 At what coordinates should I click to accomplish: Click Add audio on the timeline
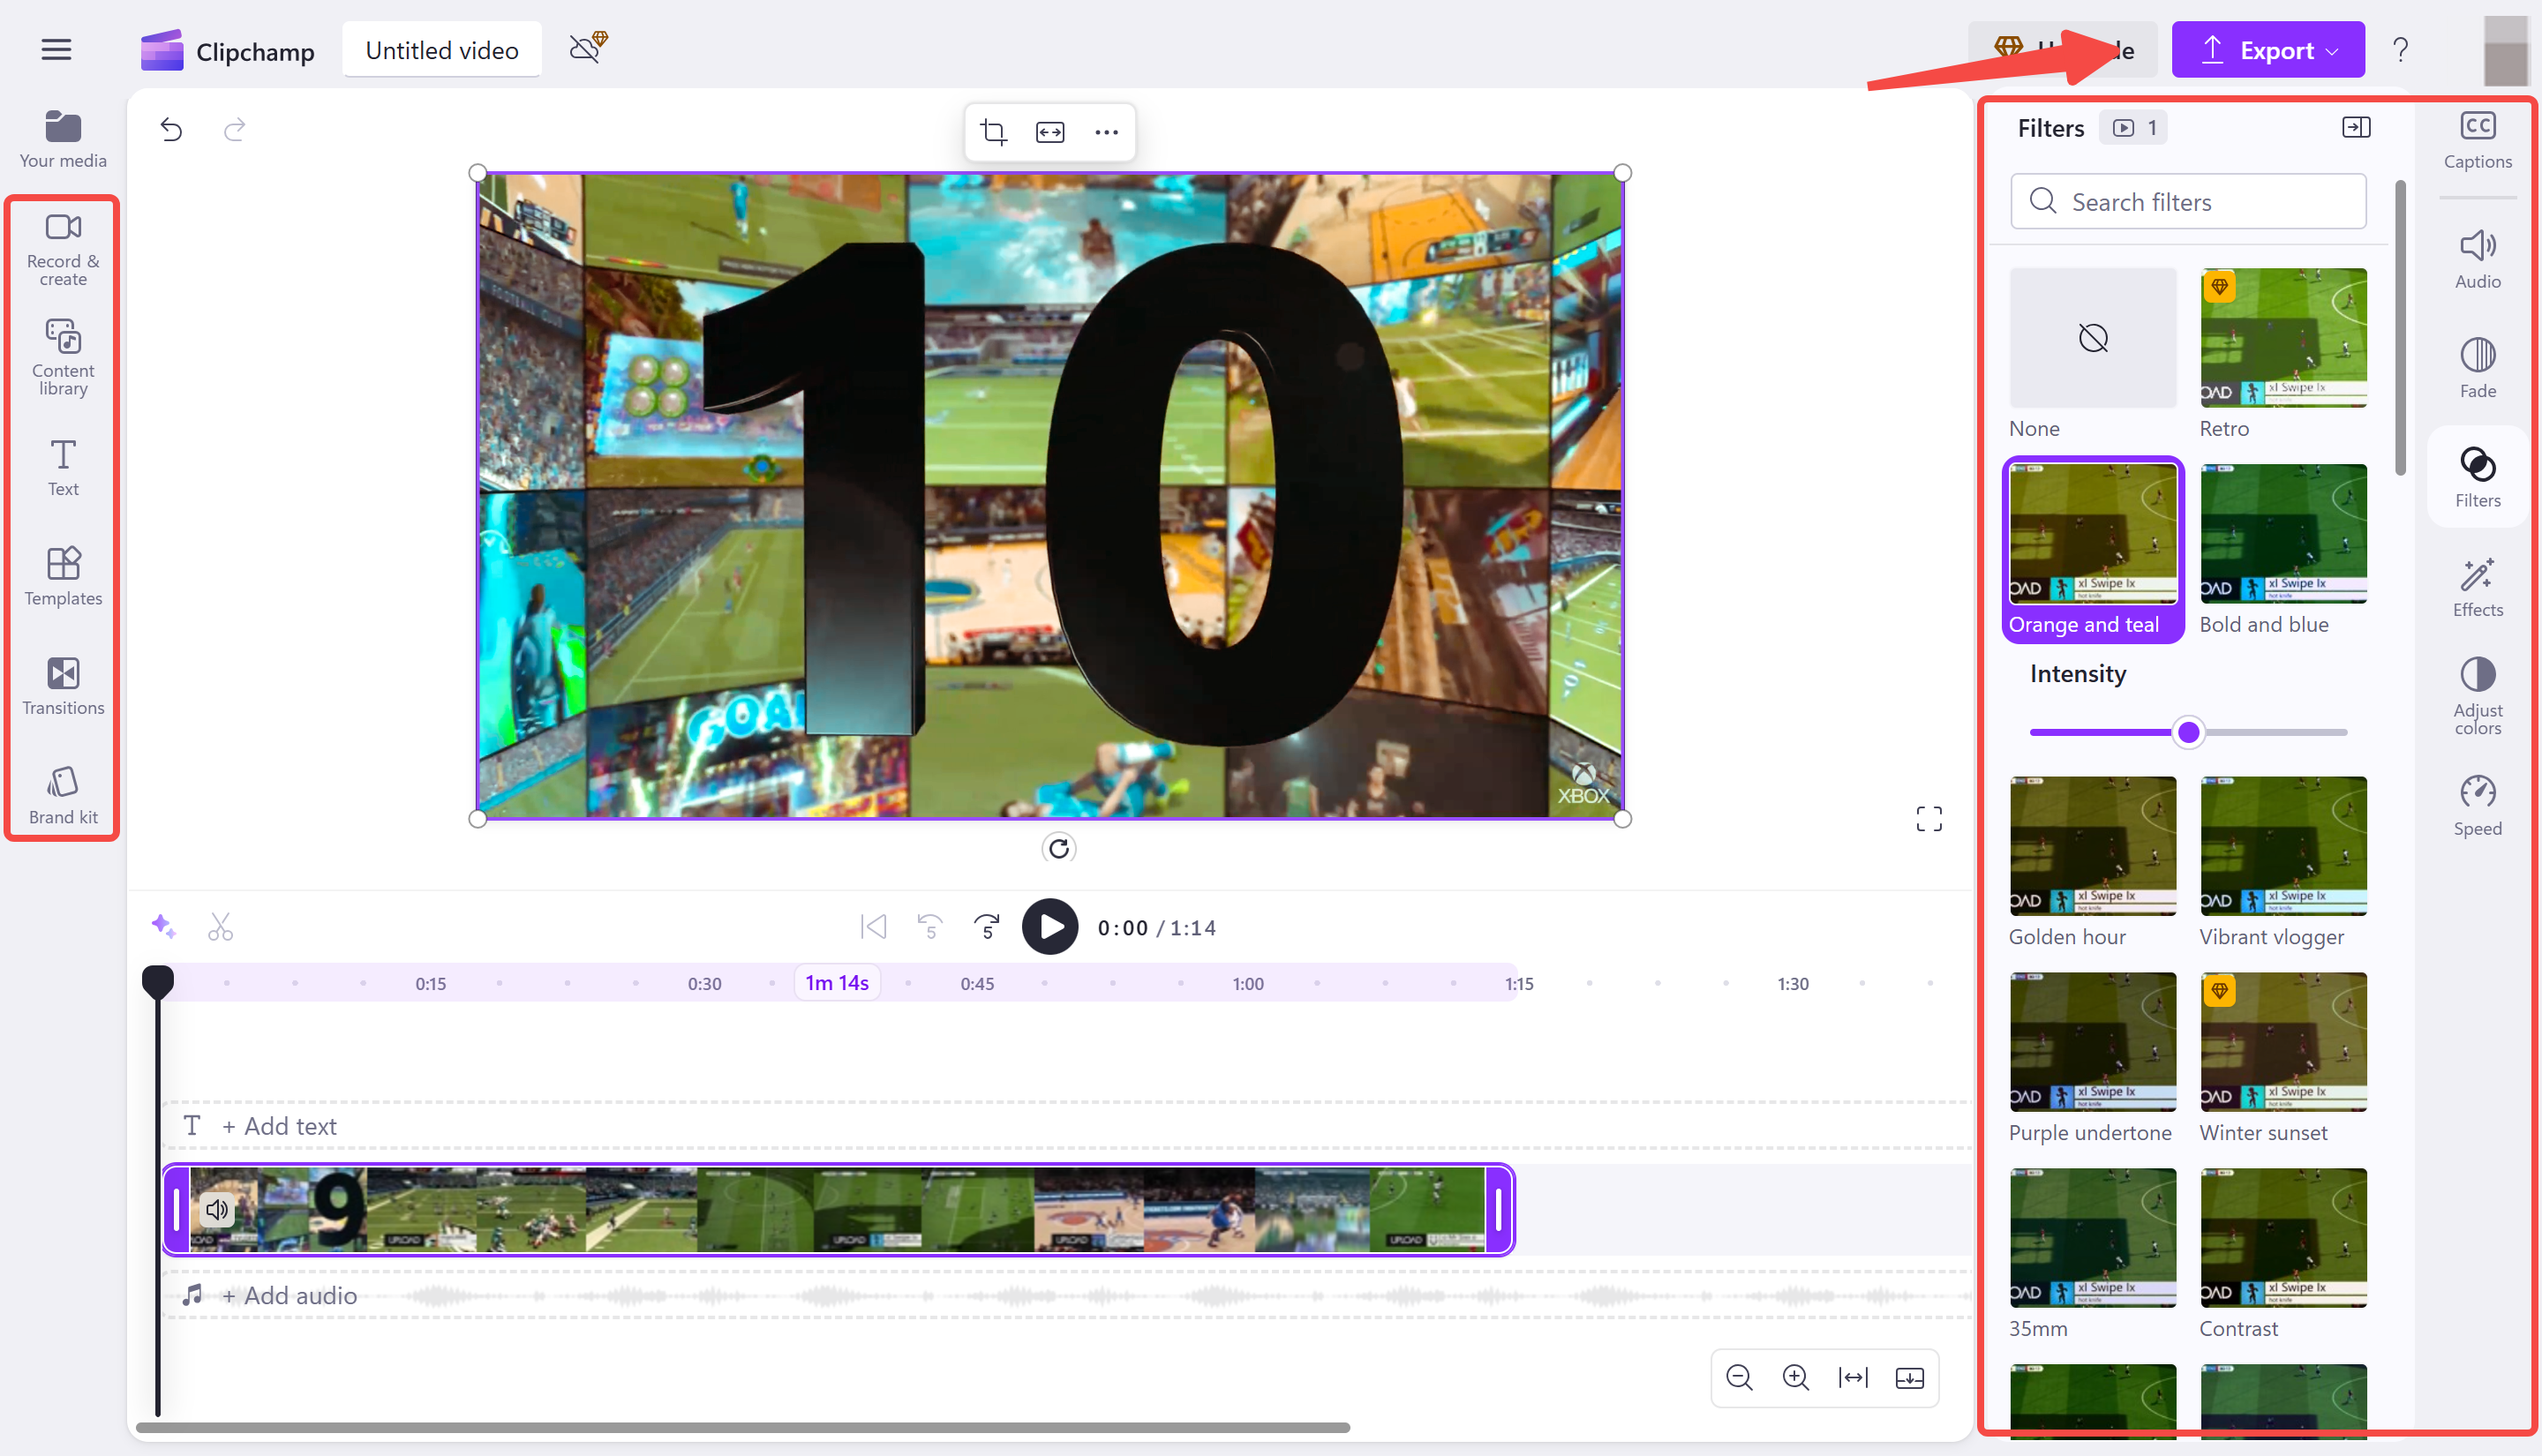point(290,1295)
